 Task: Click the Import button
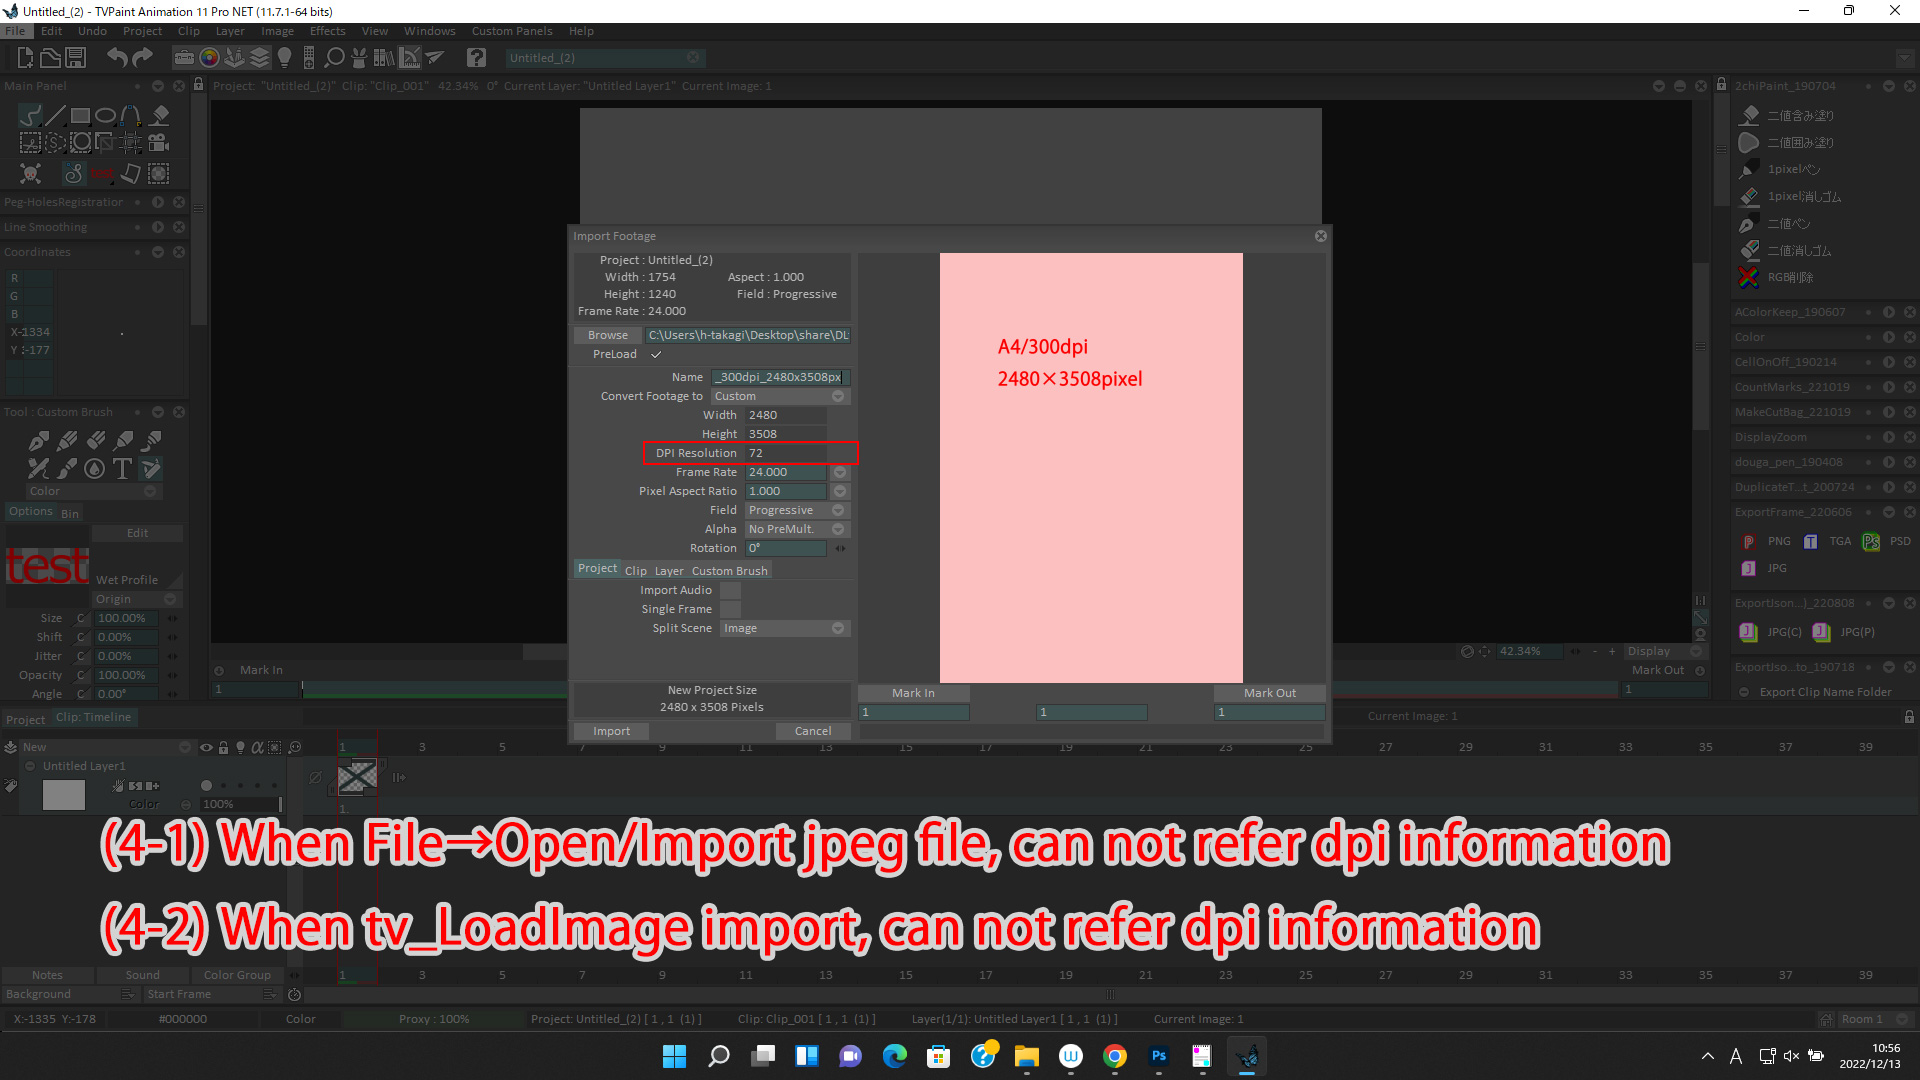(x=611, y=731)
